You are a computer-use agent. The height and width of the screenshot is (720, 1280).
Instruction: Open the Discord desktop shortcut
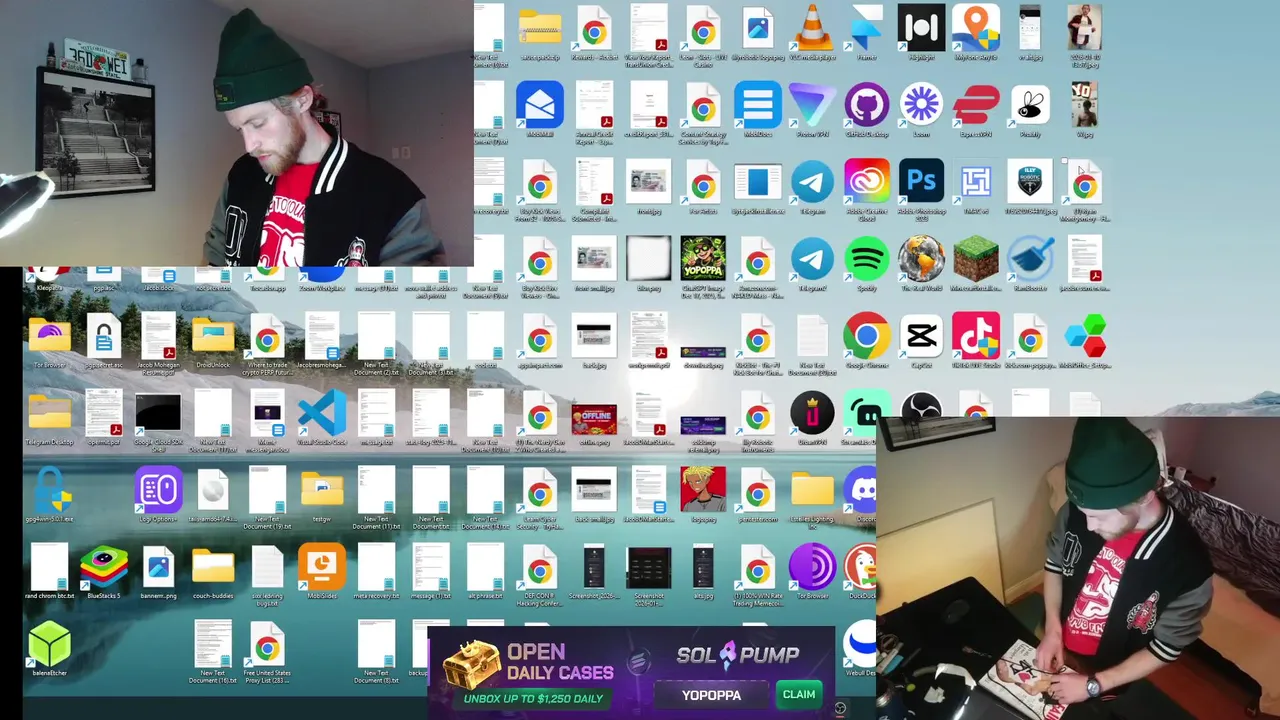coord(861,491)
